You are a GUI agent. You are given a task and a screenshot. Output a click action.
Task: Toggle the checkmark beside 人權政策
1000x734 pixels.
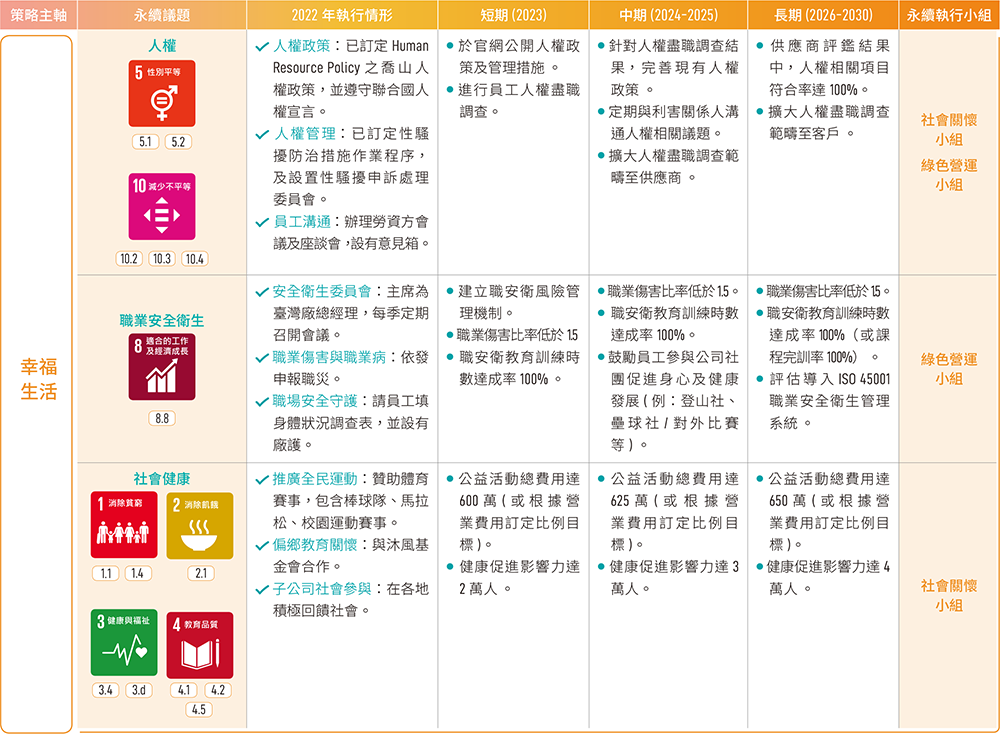tap(261, 47)
